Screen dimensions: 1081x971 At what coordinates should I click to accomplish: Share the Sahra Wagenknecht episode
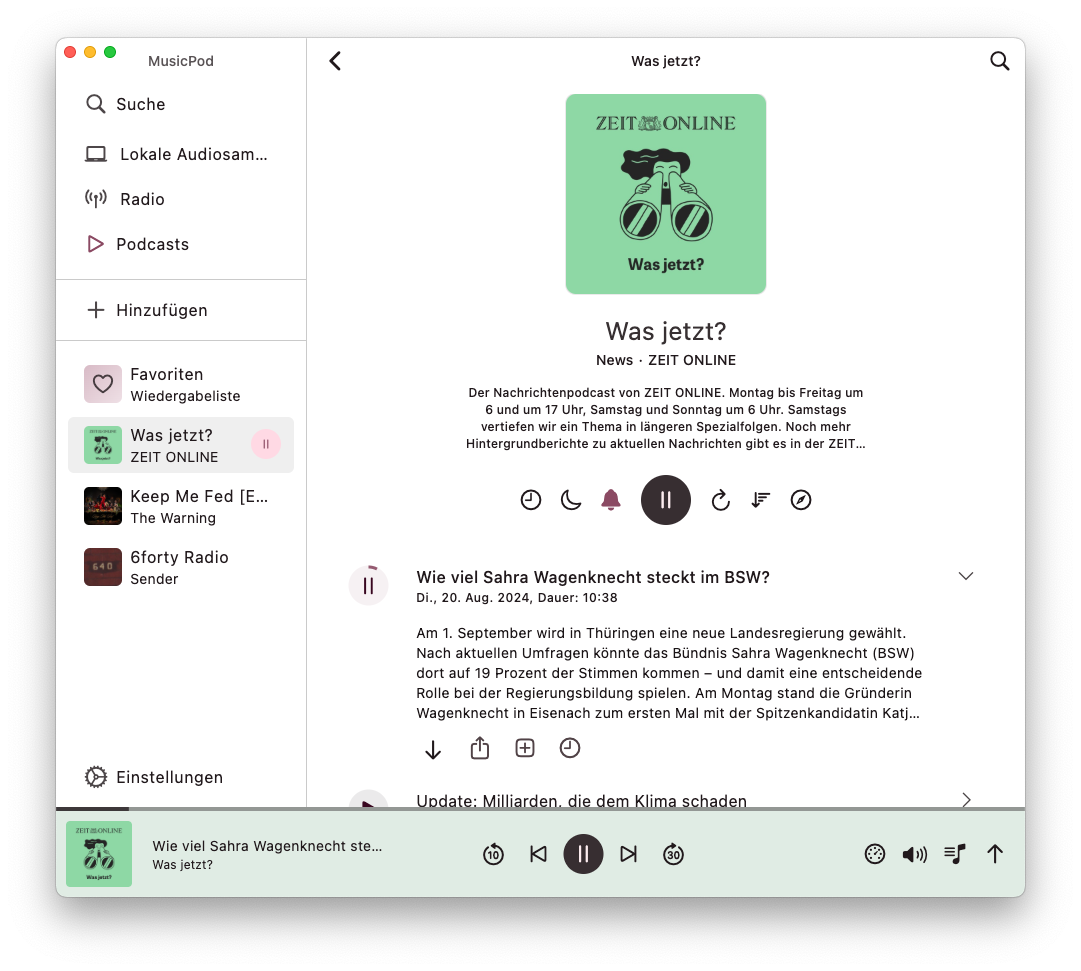tap(480, 748)
